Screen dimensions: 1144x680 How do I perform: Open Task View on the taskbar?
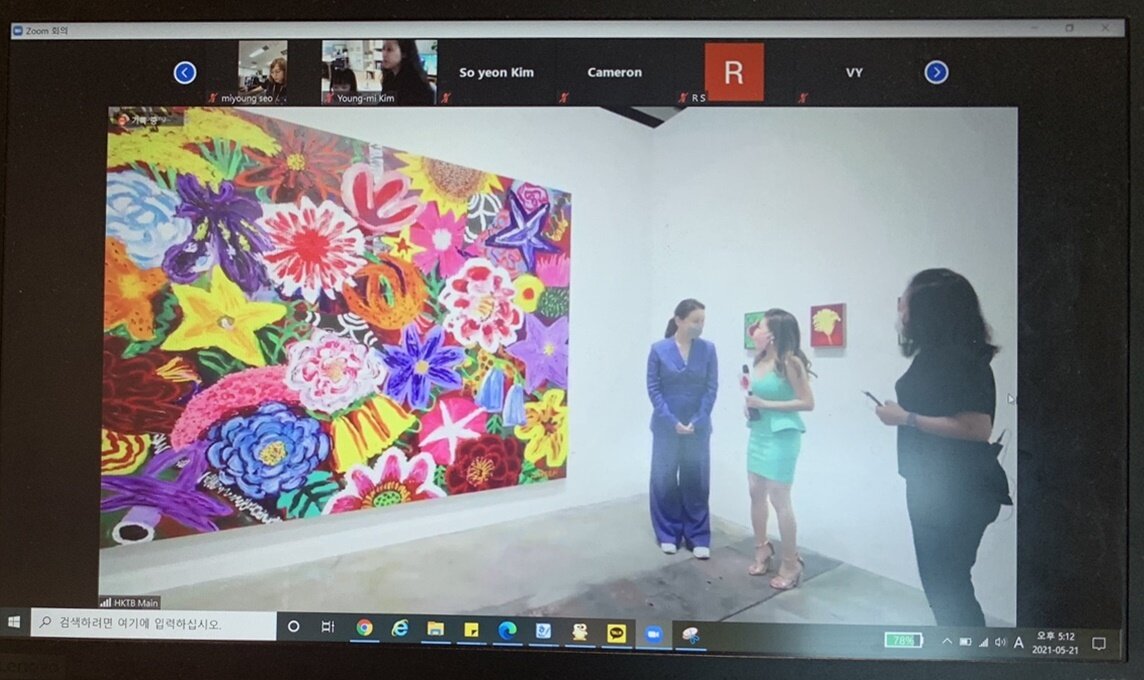(328, 627)
